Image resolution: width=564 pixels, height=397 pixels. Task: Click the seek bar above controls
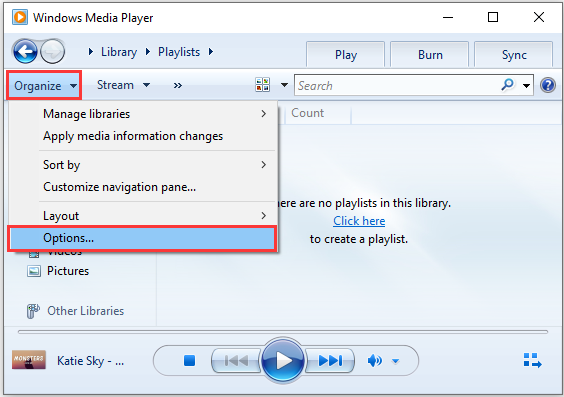[x=283, y=332]
